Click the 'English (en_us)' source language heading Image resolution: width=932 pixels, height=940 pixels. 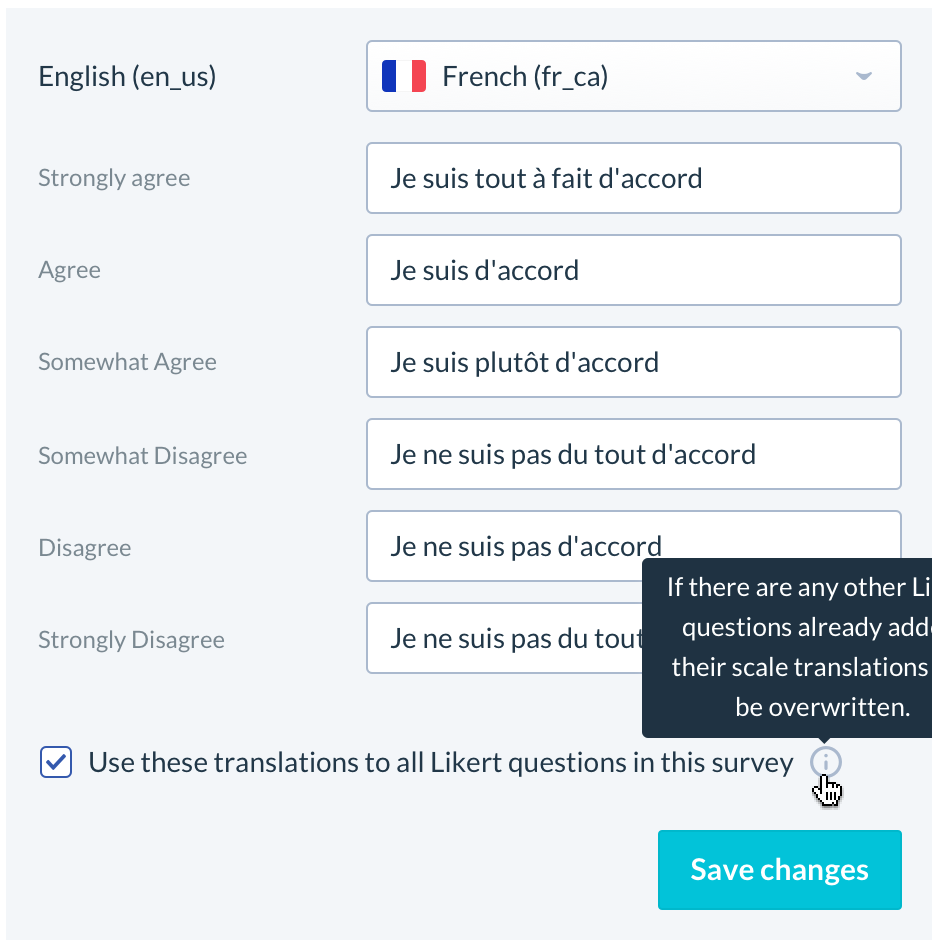(x=127, y=77)
